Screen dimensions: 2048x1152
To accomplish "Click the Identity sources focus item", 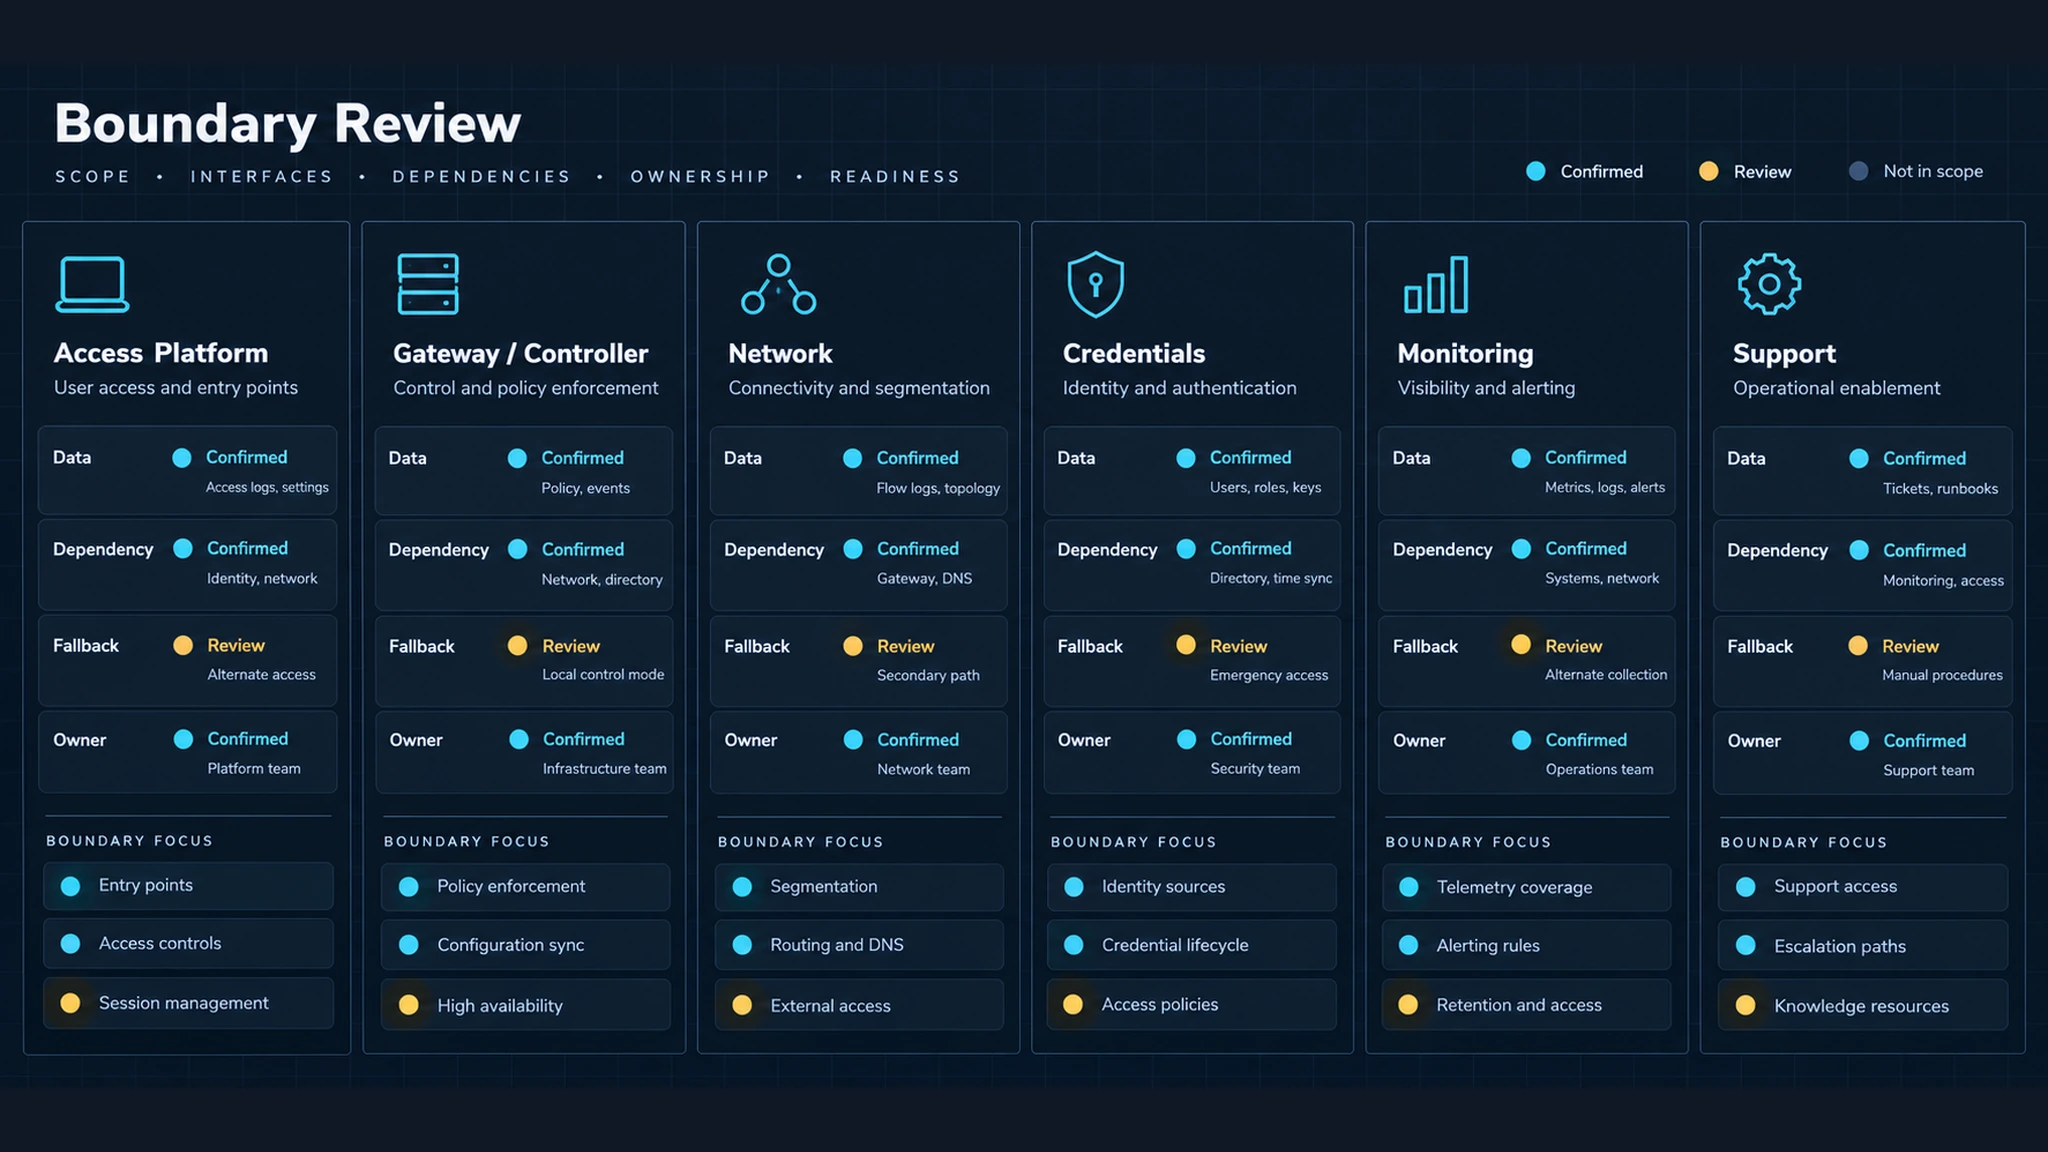I will (x=1192, y=887).
